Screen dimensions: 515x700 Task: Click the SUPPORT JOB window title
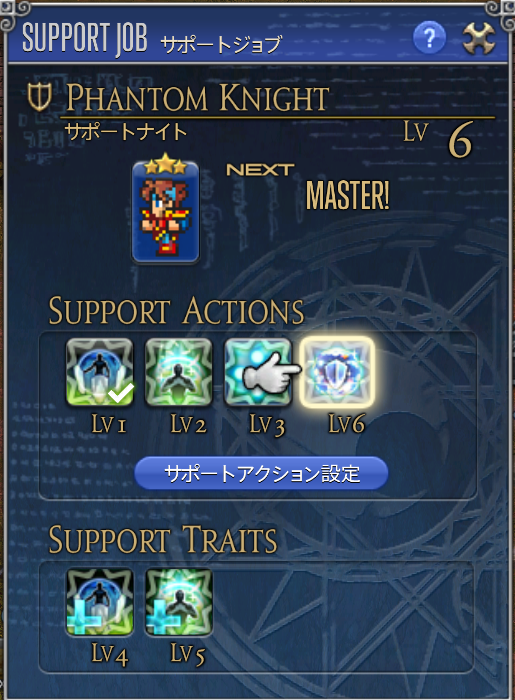[x=85, y=38]
